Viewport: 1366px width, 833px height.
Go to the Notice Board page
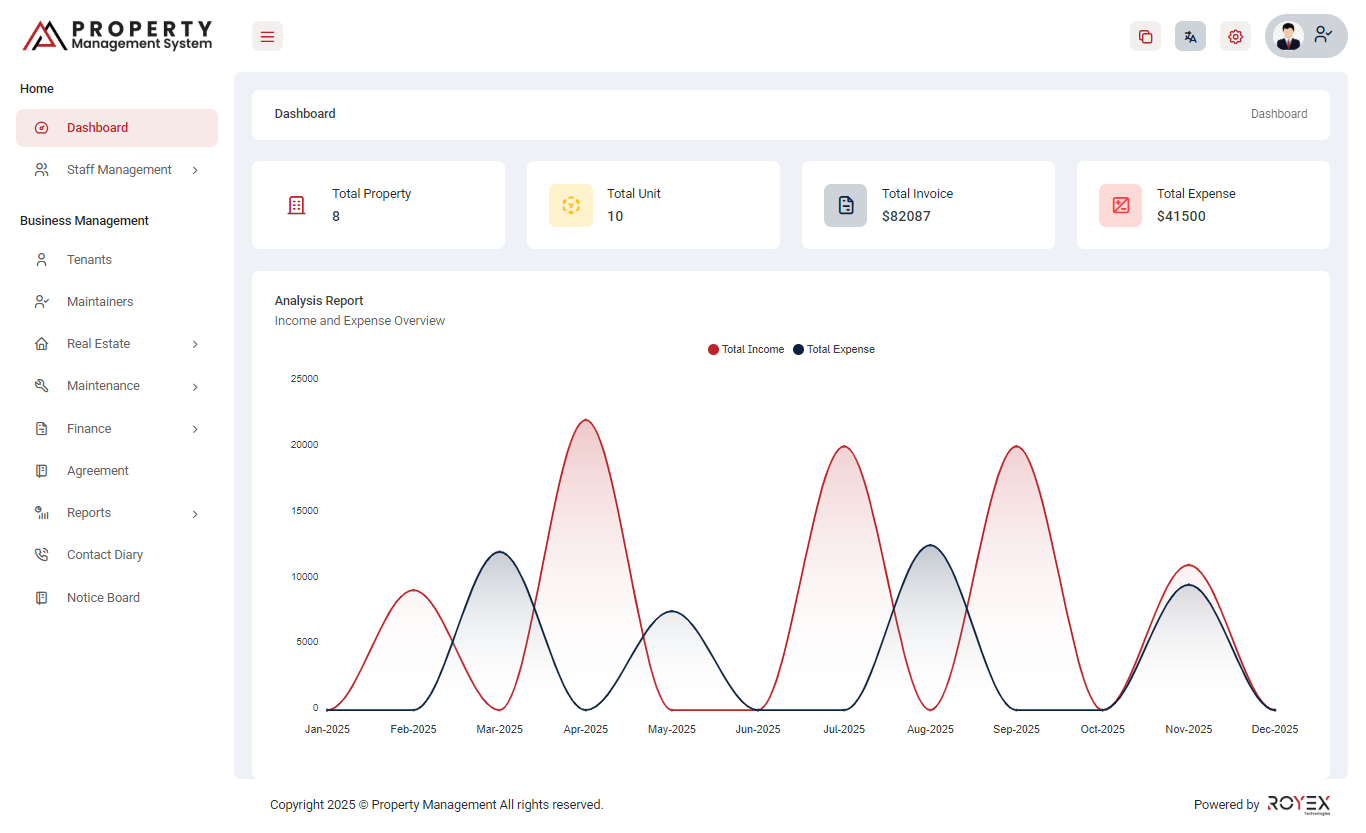point(103,598)
